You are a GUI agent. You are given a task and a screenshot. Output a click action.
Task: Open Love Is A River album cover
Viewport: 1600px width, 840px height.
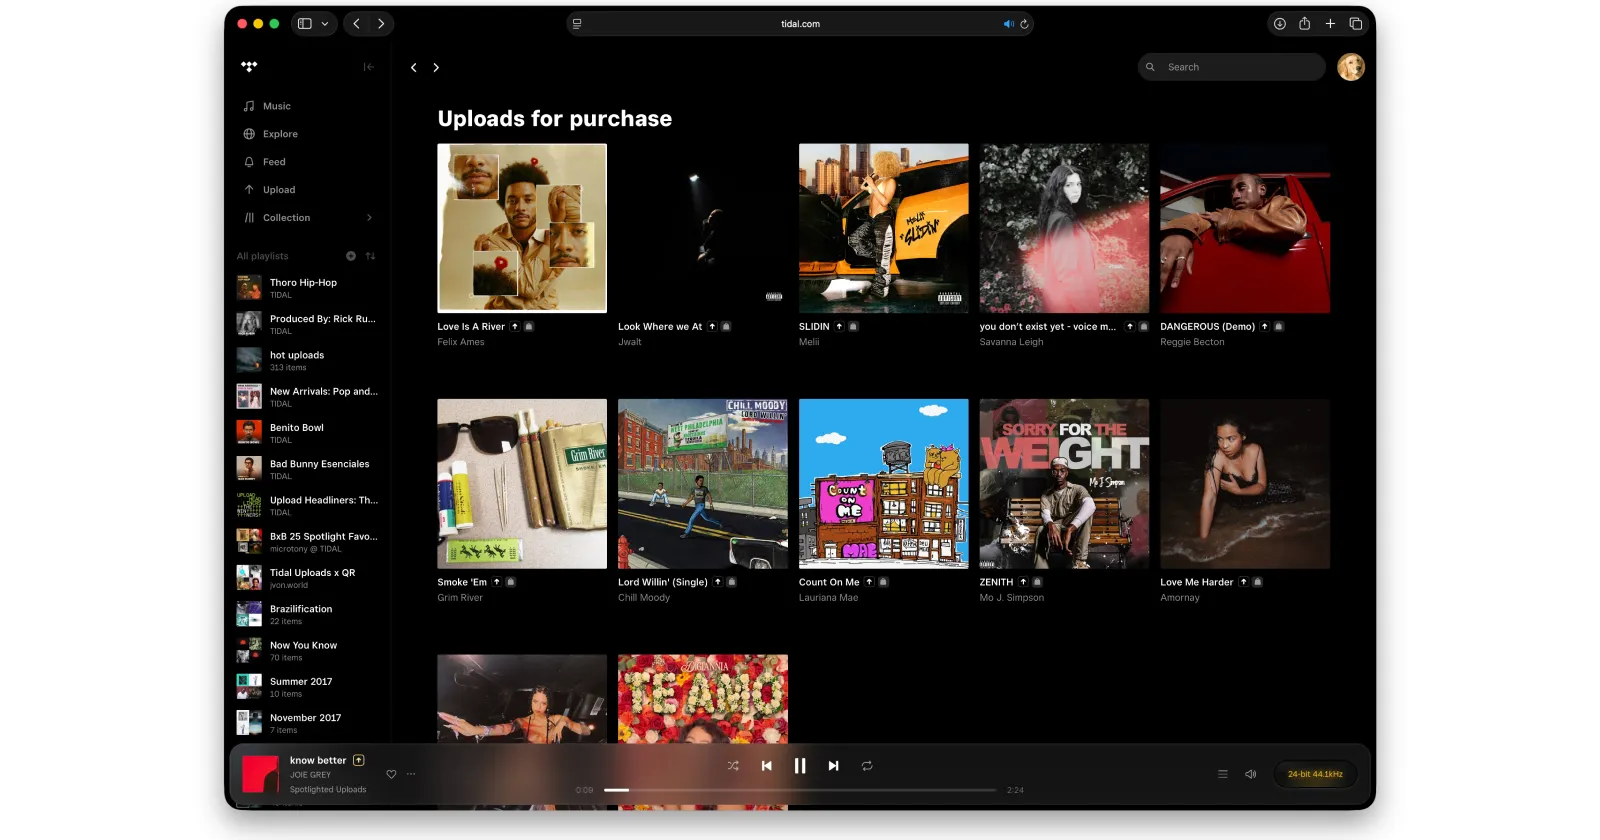click(522, 228)
